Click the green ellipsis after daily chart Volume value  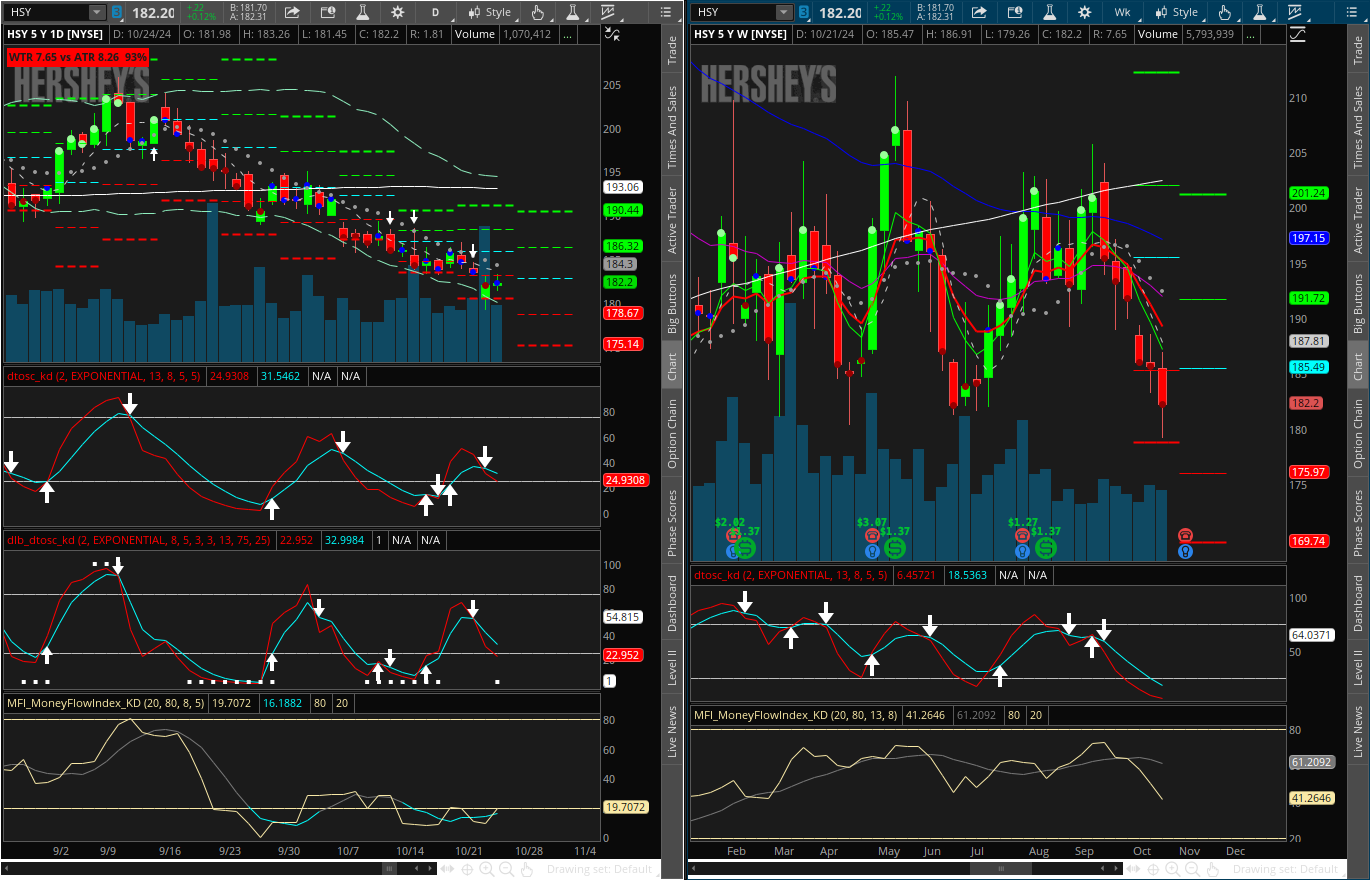[567, 33]
